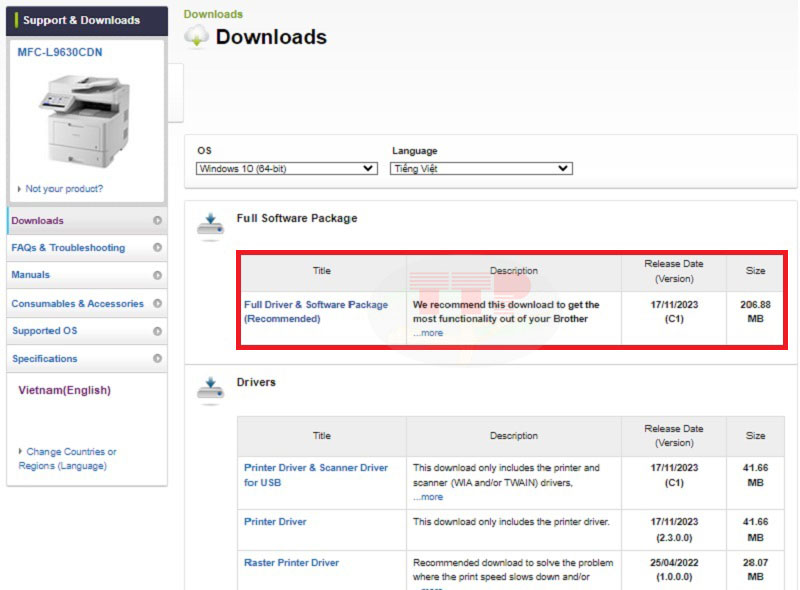Open FAQs & Troubleshooting in sidebar
Viewport: 800px width, 590px height.
68,248
